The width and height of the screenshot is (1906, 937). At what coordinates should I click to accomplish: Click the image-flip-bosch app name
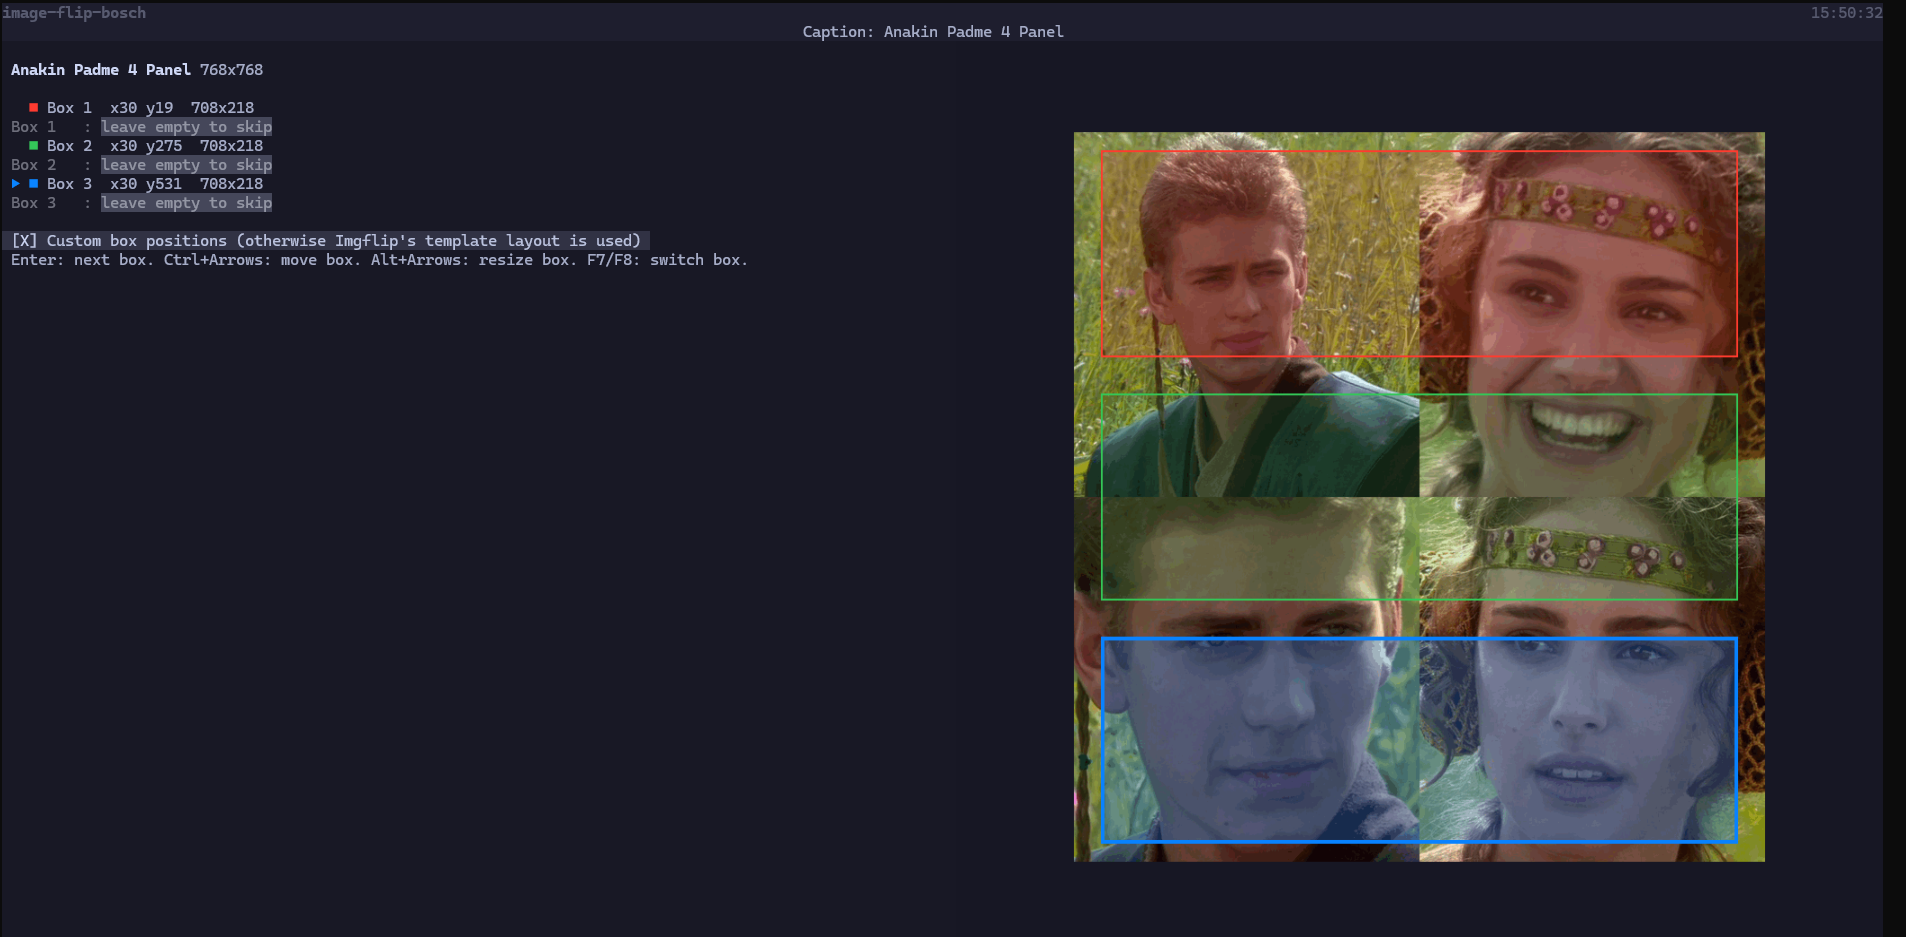74,13
